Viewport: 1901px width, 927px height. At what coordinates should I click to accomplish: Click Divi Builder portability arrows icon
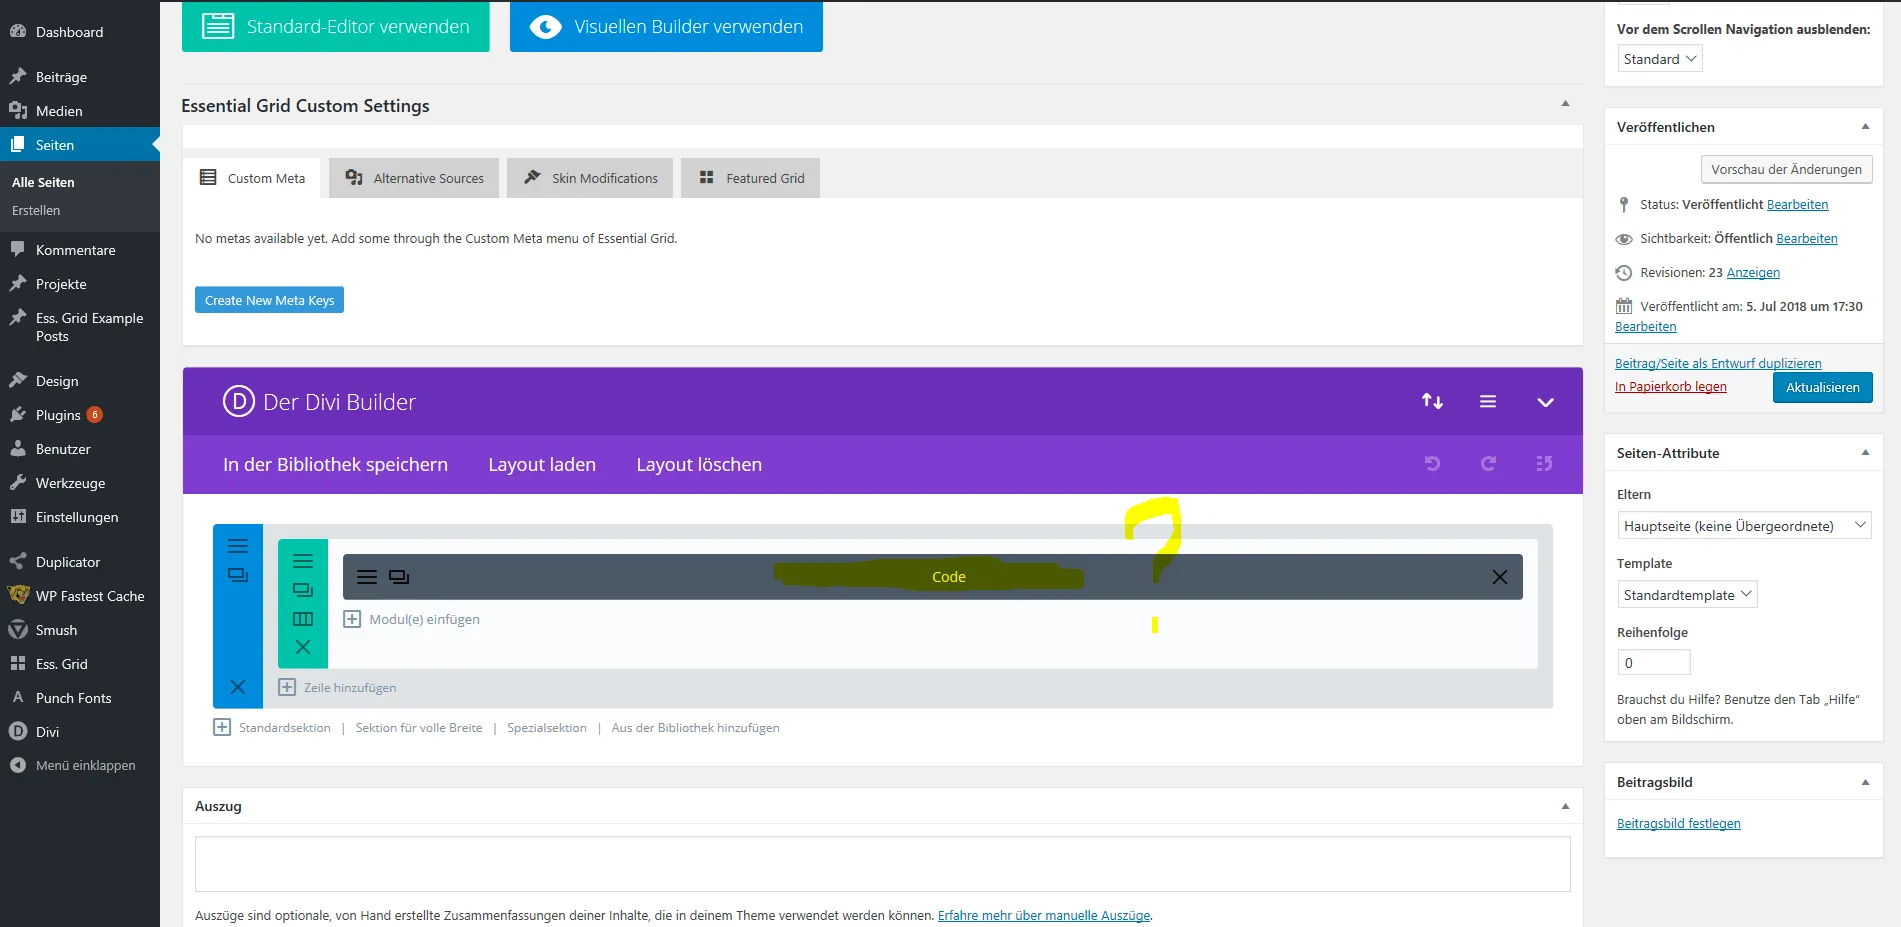point(1432,401)
